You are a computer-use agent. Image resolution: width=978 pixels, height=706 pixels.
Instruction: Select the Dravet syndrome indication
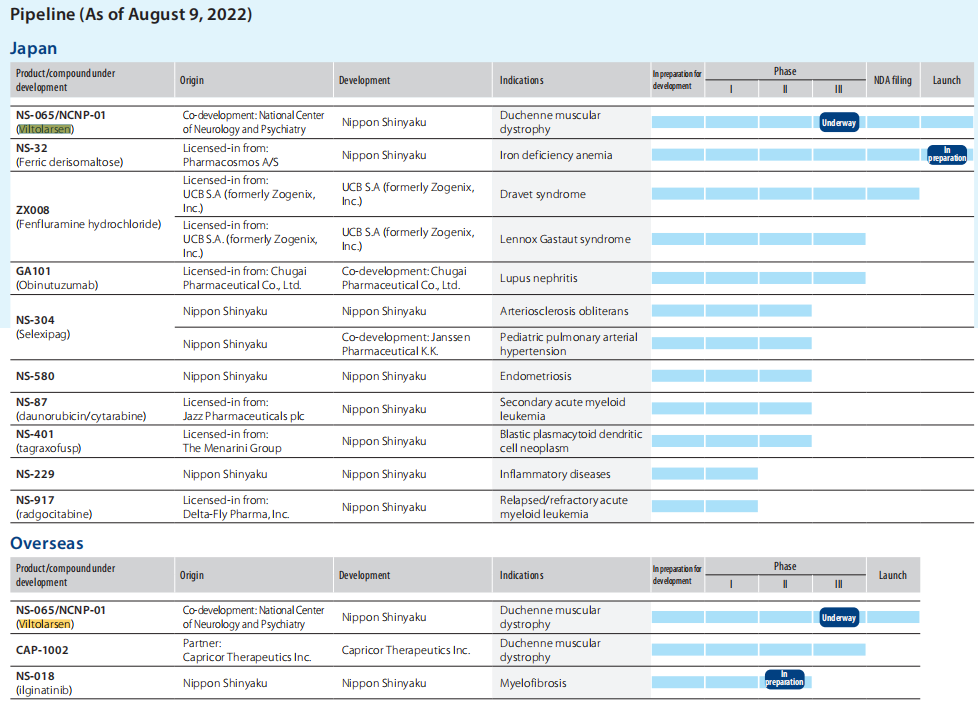pos(542,194)
